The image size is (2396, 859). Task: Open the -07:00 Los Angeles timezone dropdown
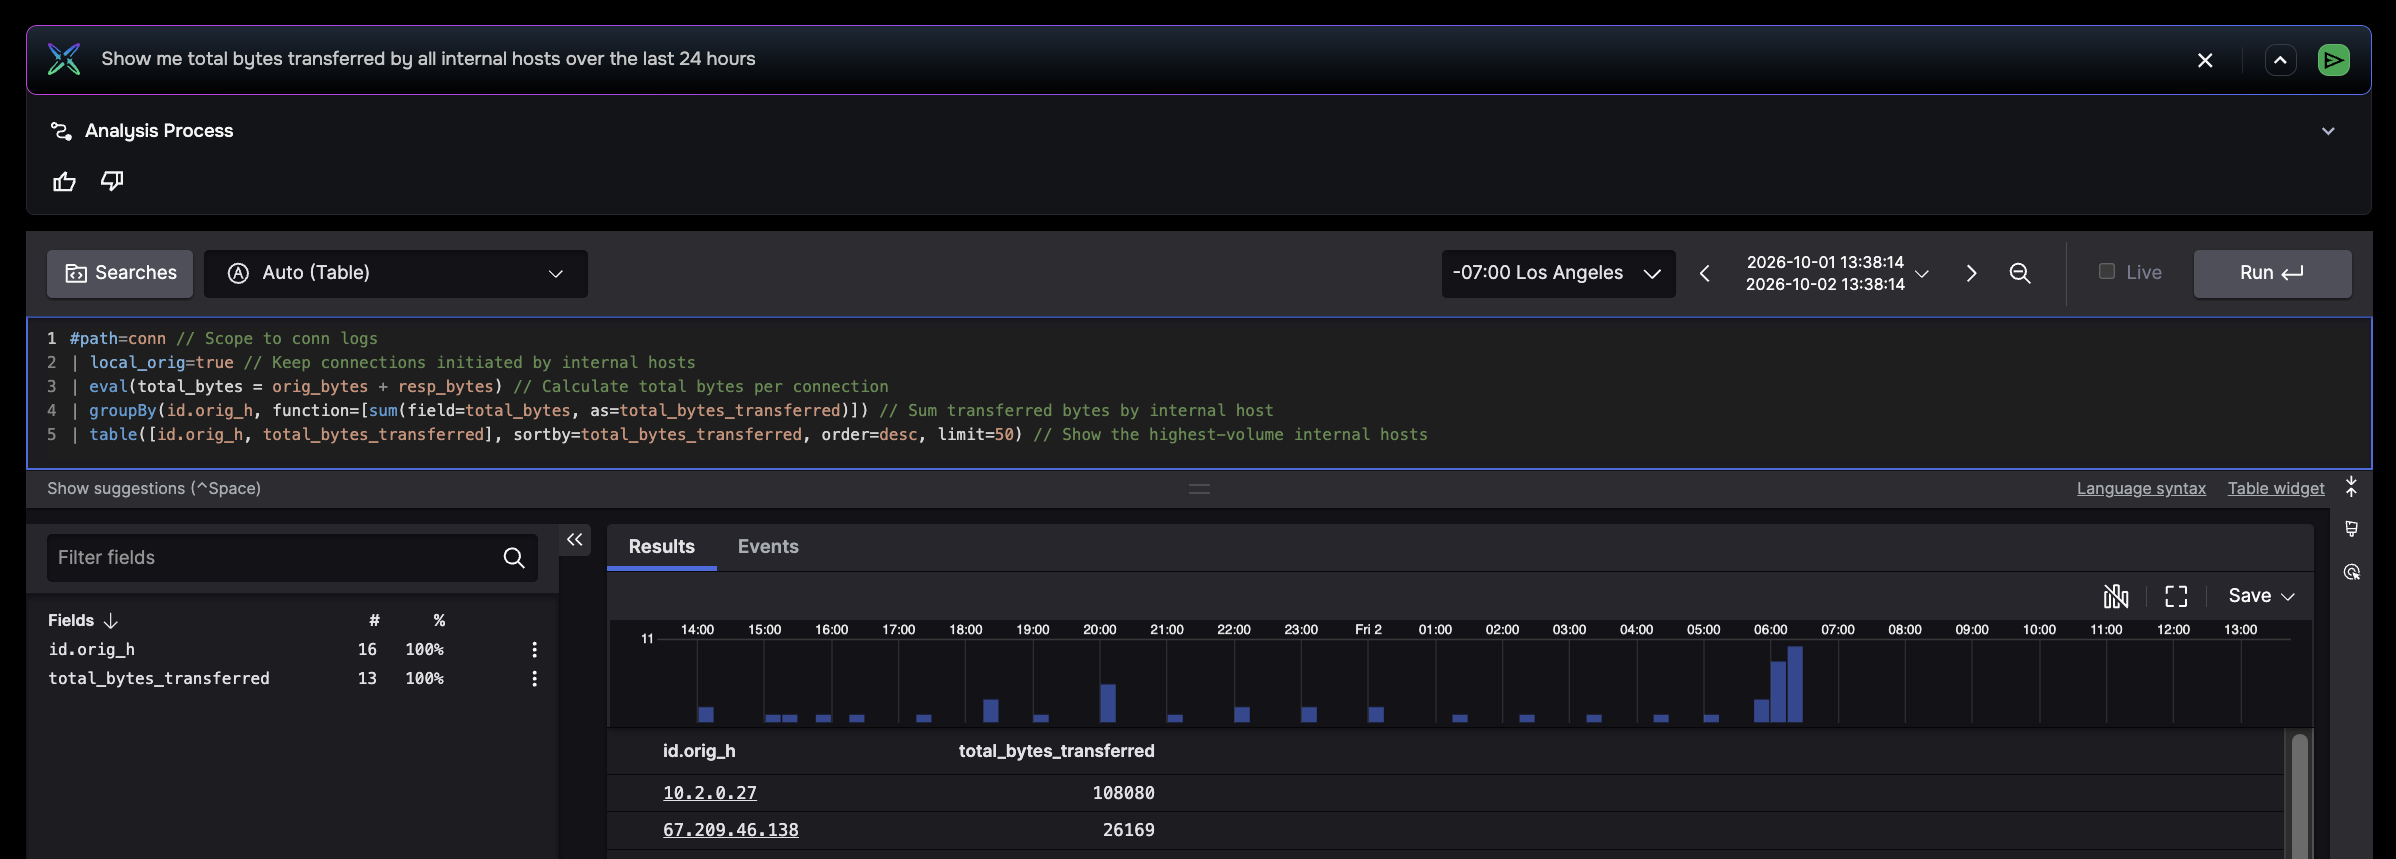(x=1558, y=273)
